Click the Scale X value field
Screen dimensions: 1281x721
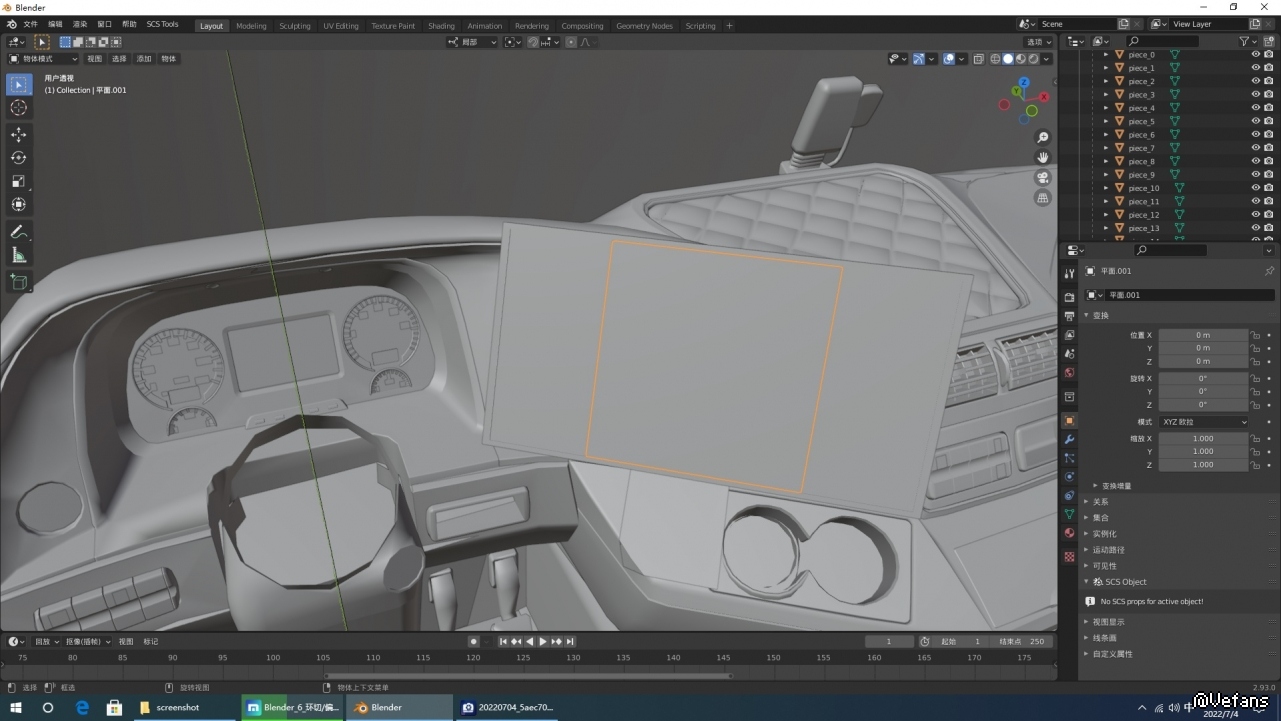point(1203,438)
